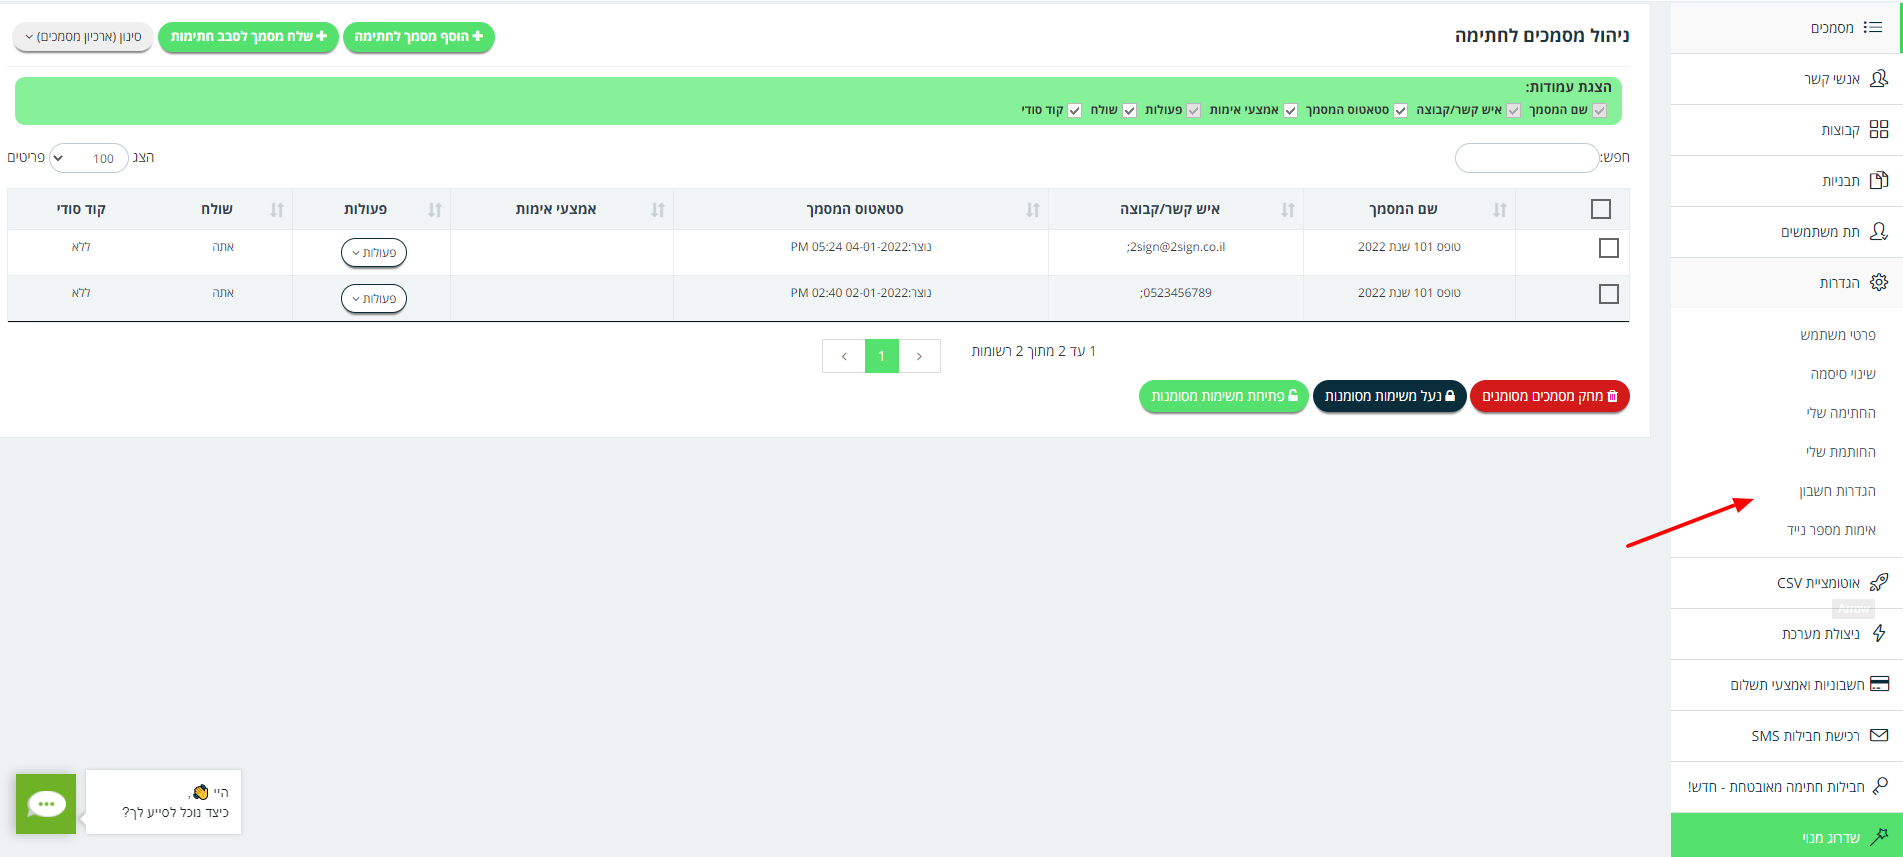The height and width of the screenshot is (857, 1903).
Task: Click the red 'מחק מסמכים מסומנים' button
Action: click(x=1549, y=396)
